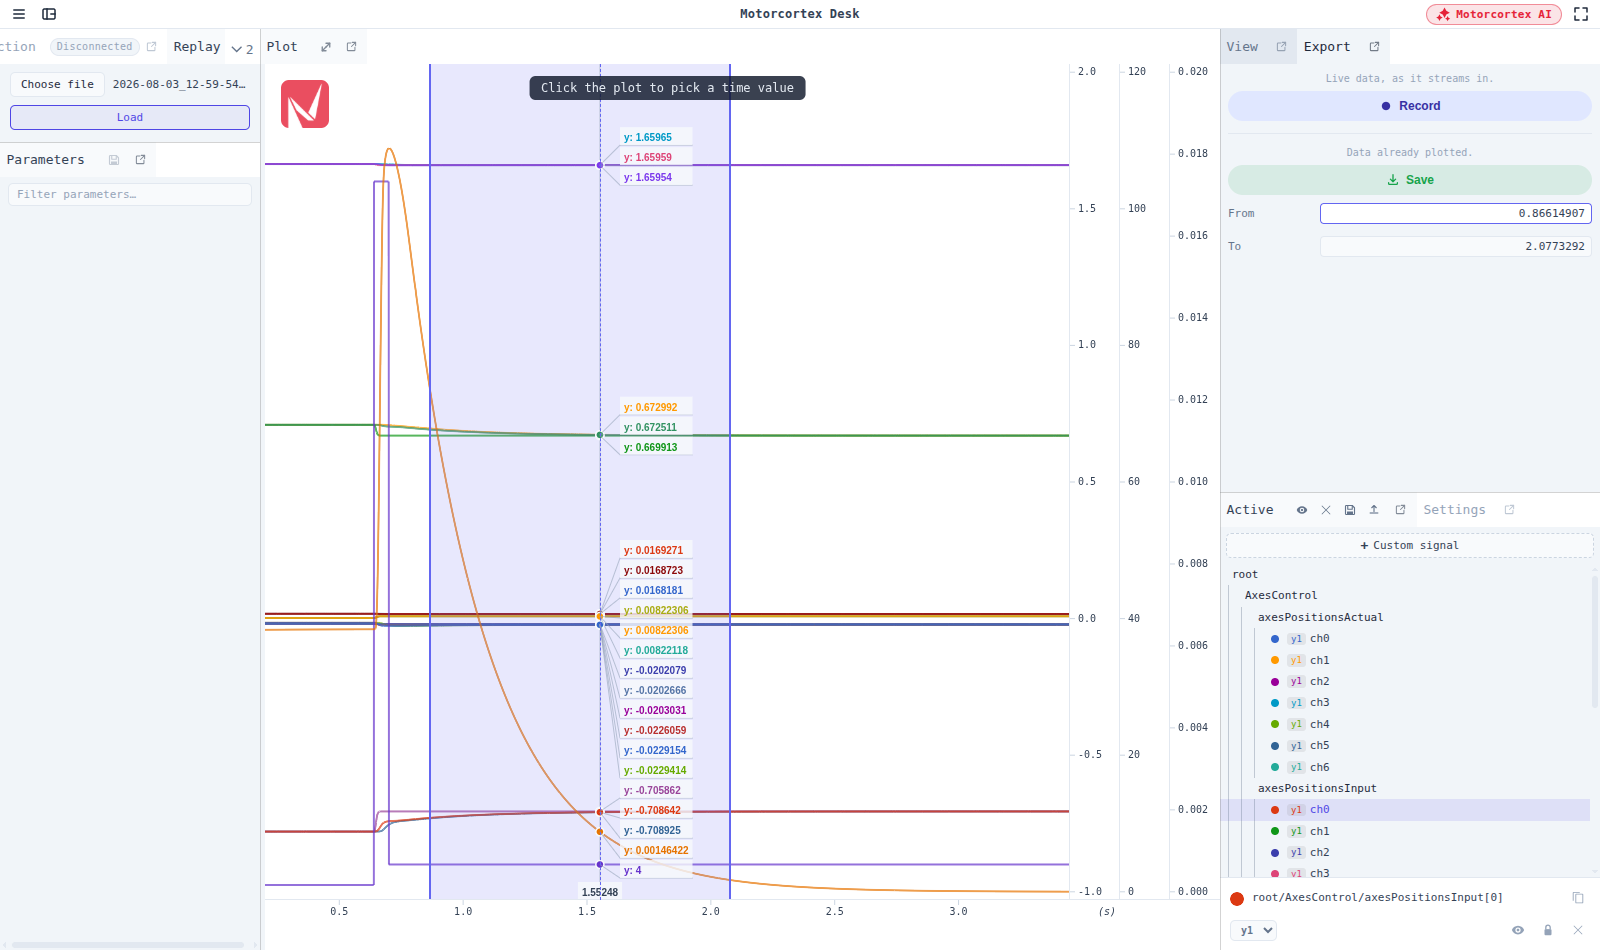
Task: Toggle visibility of axesPositionsInput[0] signal
Action: (x=1518, y=930)
